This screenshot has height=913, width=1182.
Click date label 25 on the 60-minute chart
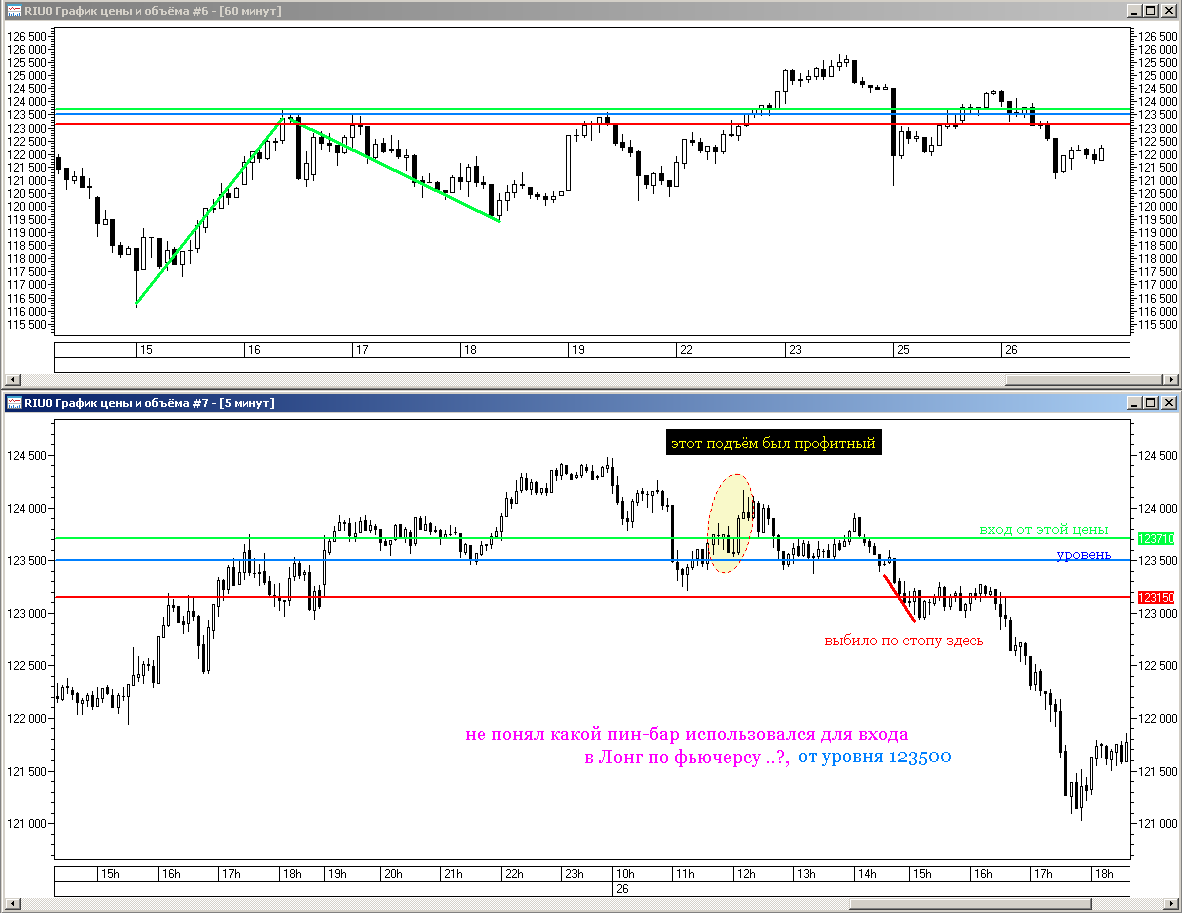(903, 350)
